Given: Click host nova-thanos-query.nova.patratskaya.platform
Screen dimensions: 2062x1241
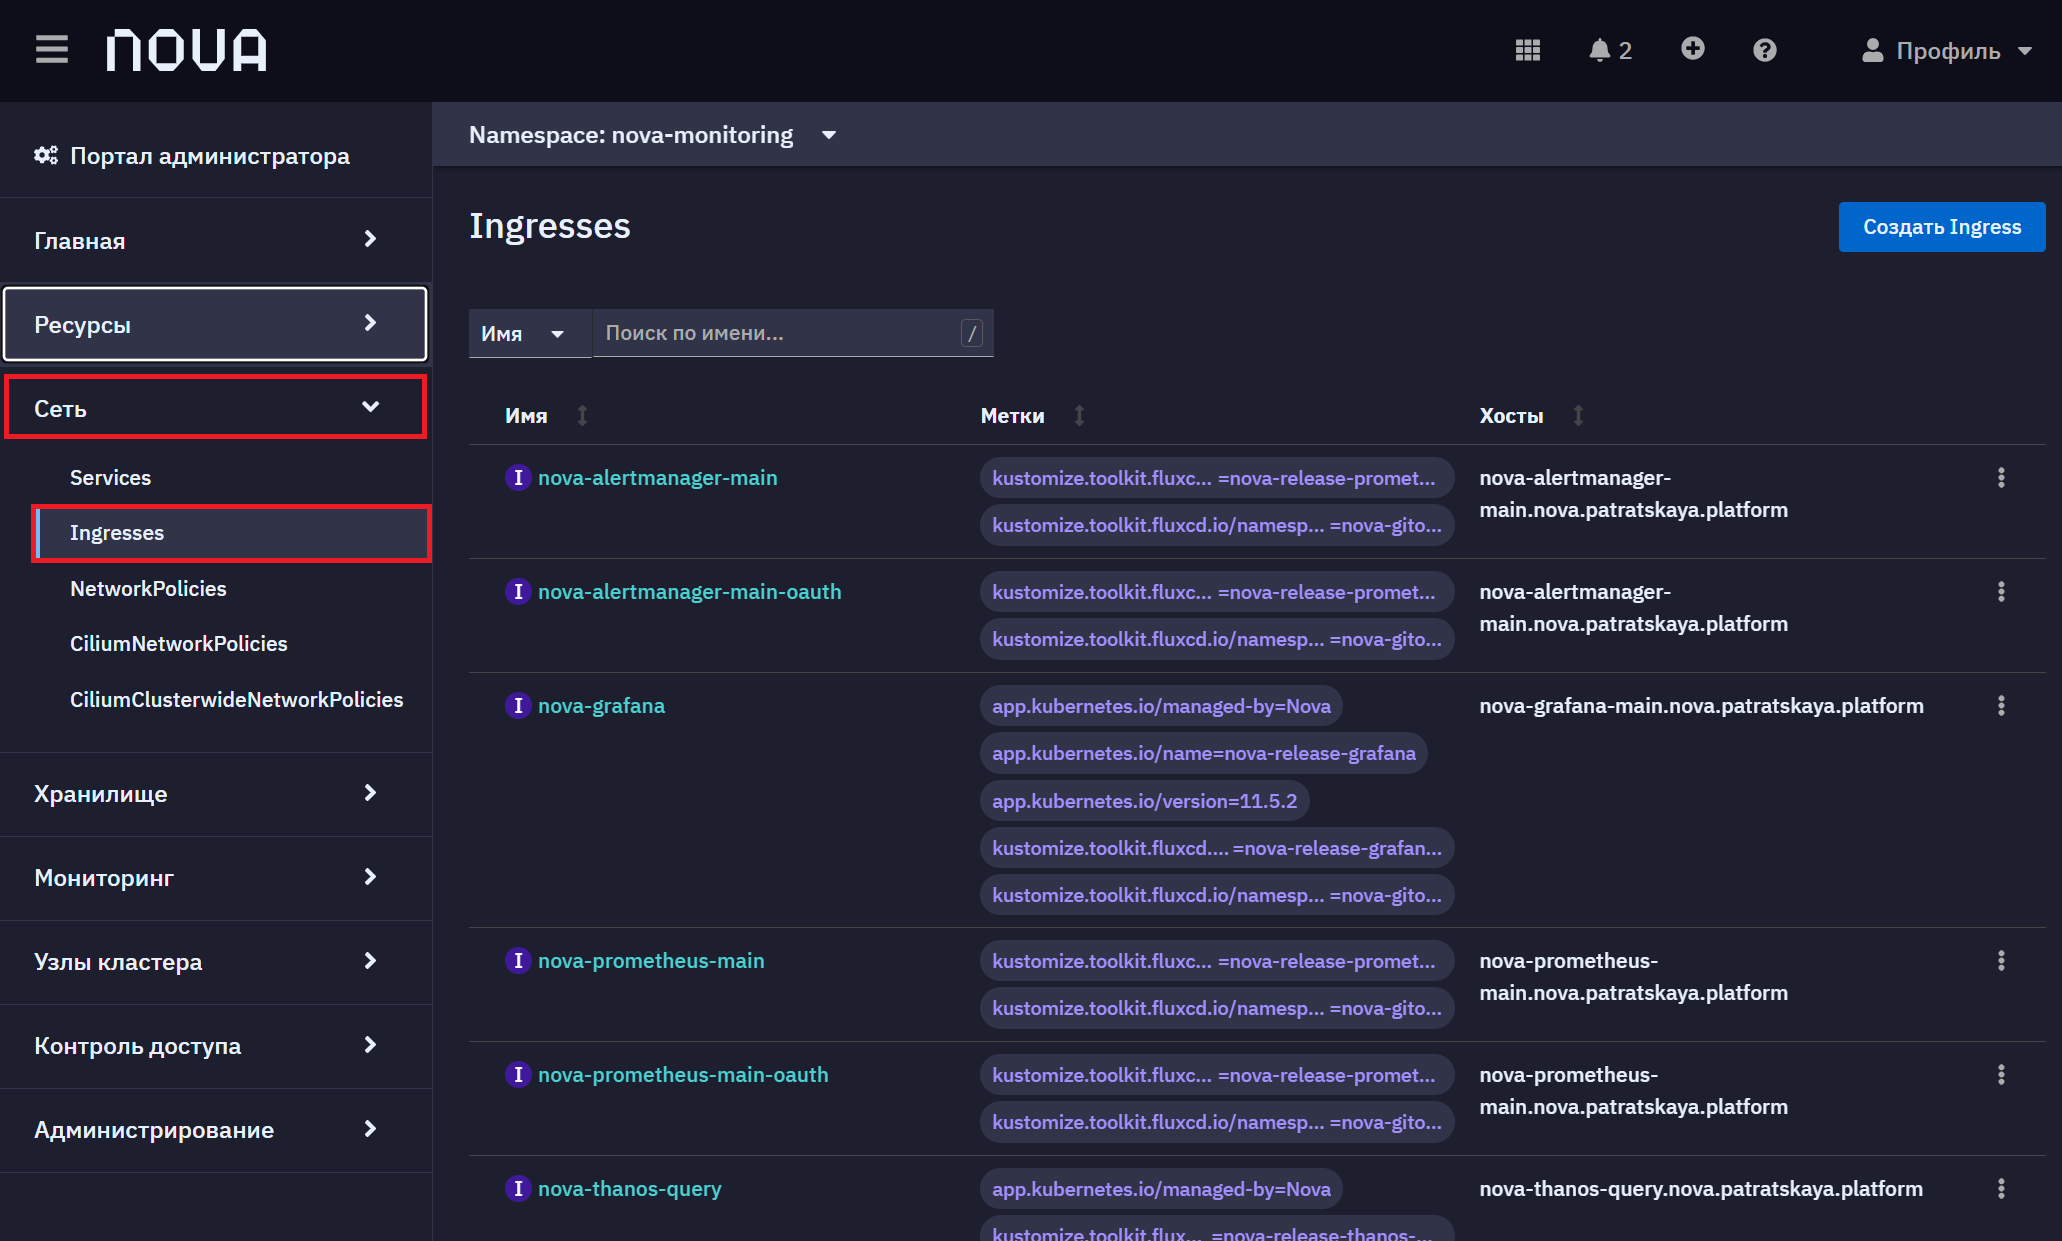Looking at the screenshot, I should 1701,1189.
